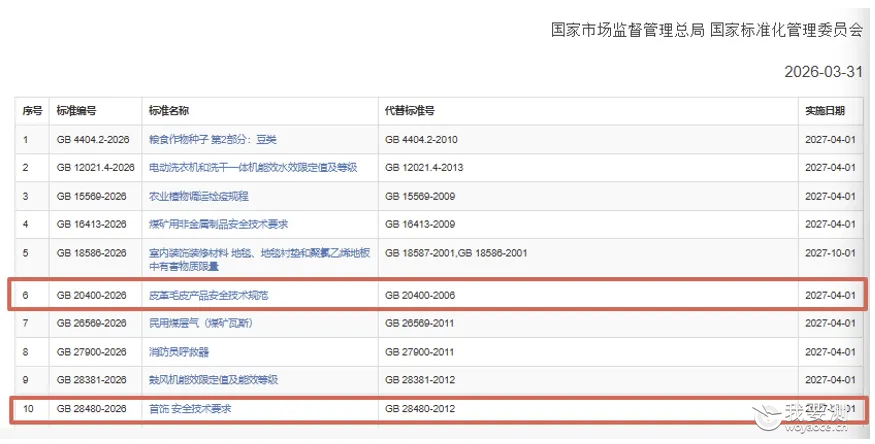The height and width of the screenshot is (444, 875).
Task: Open the 农业植物调运检疫规程 link
Action: point(199,196)
